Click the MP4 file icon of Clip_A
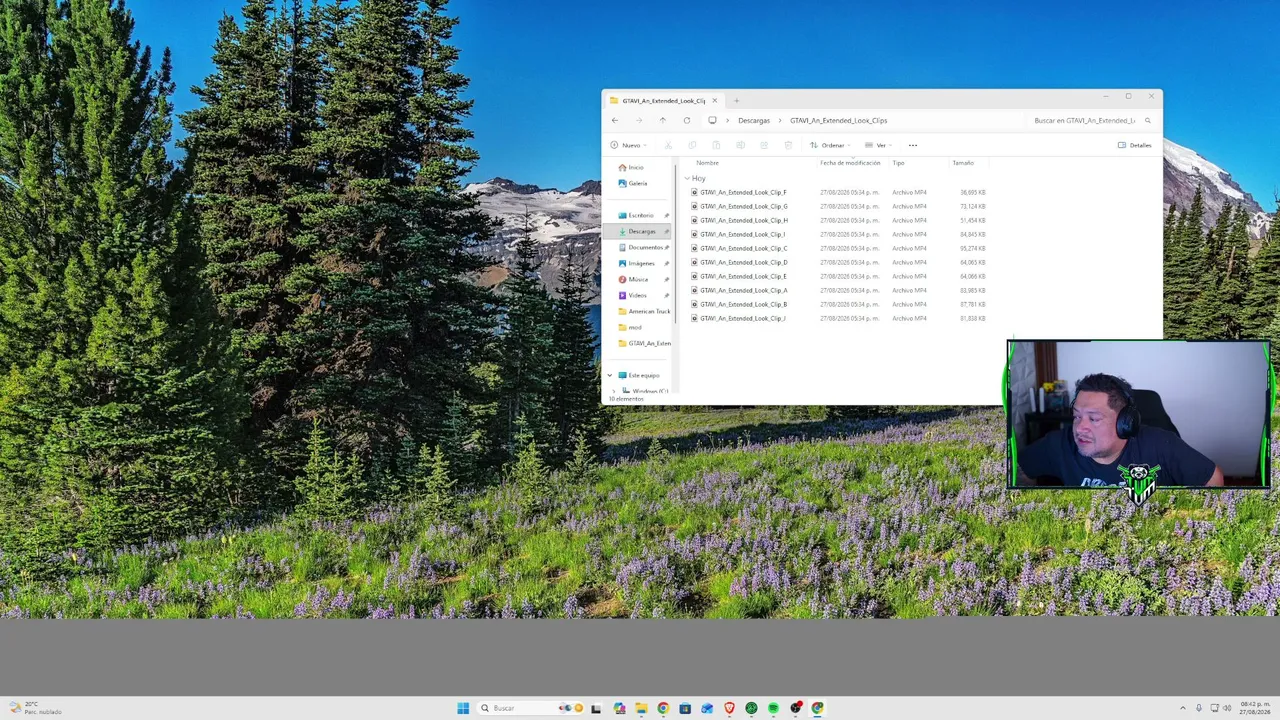The height and width of the screenshot is (720, 1280). (x=694, y=290)
